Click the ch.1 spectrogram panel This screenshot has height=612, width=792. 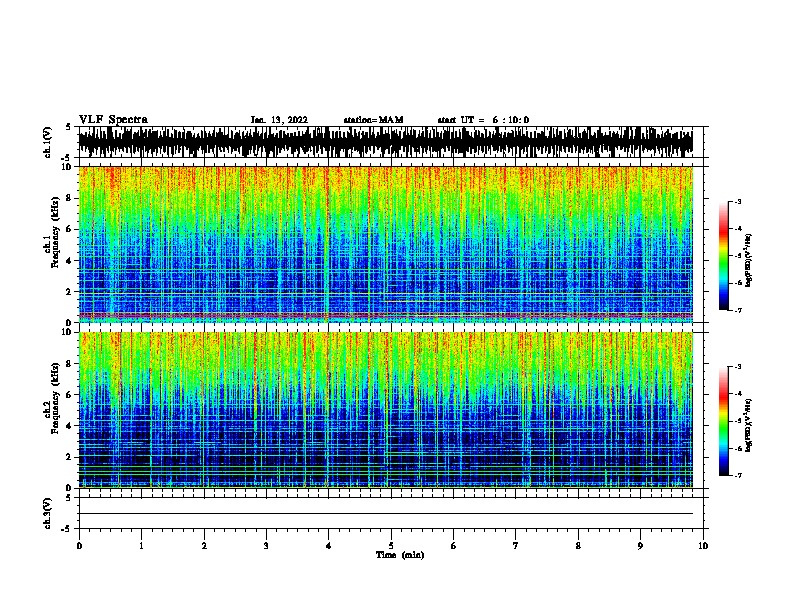click(x=385, y=244)
